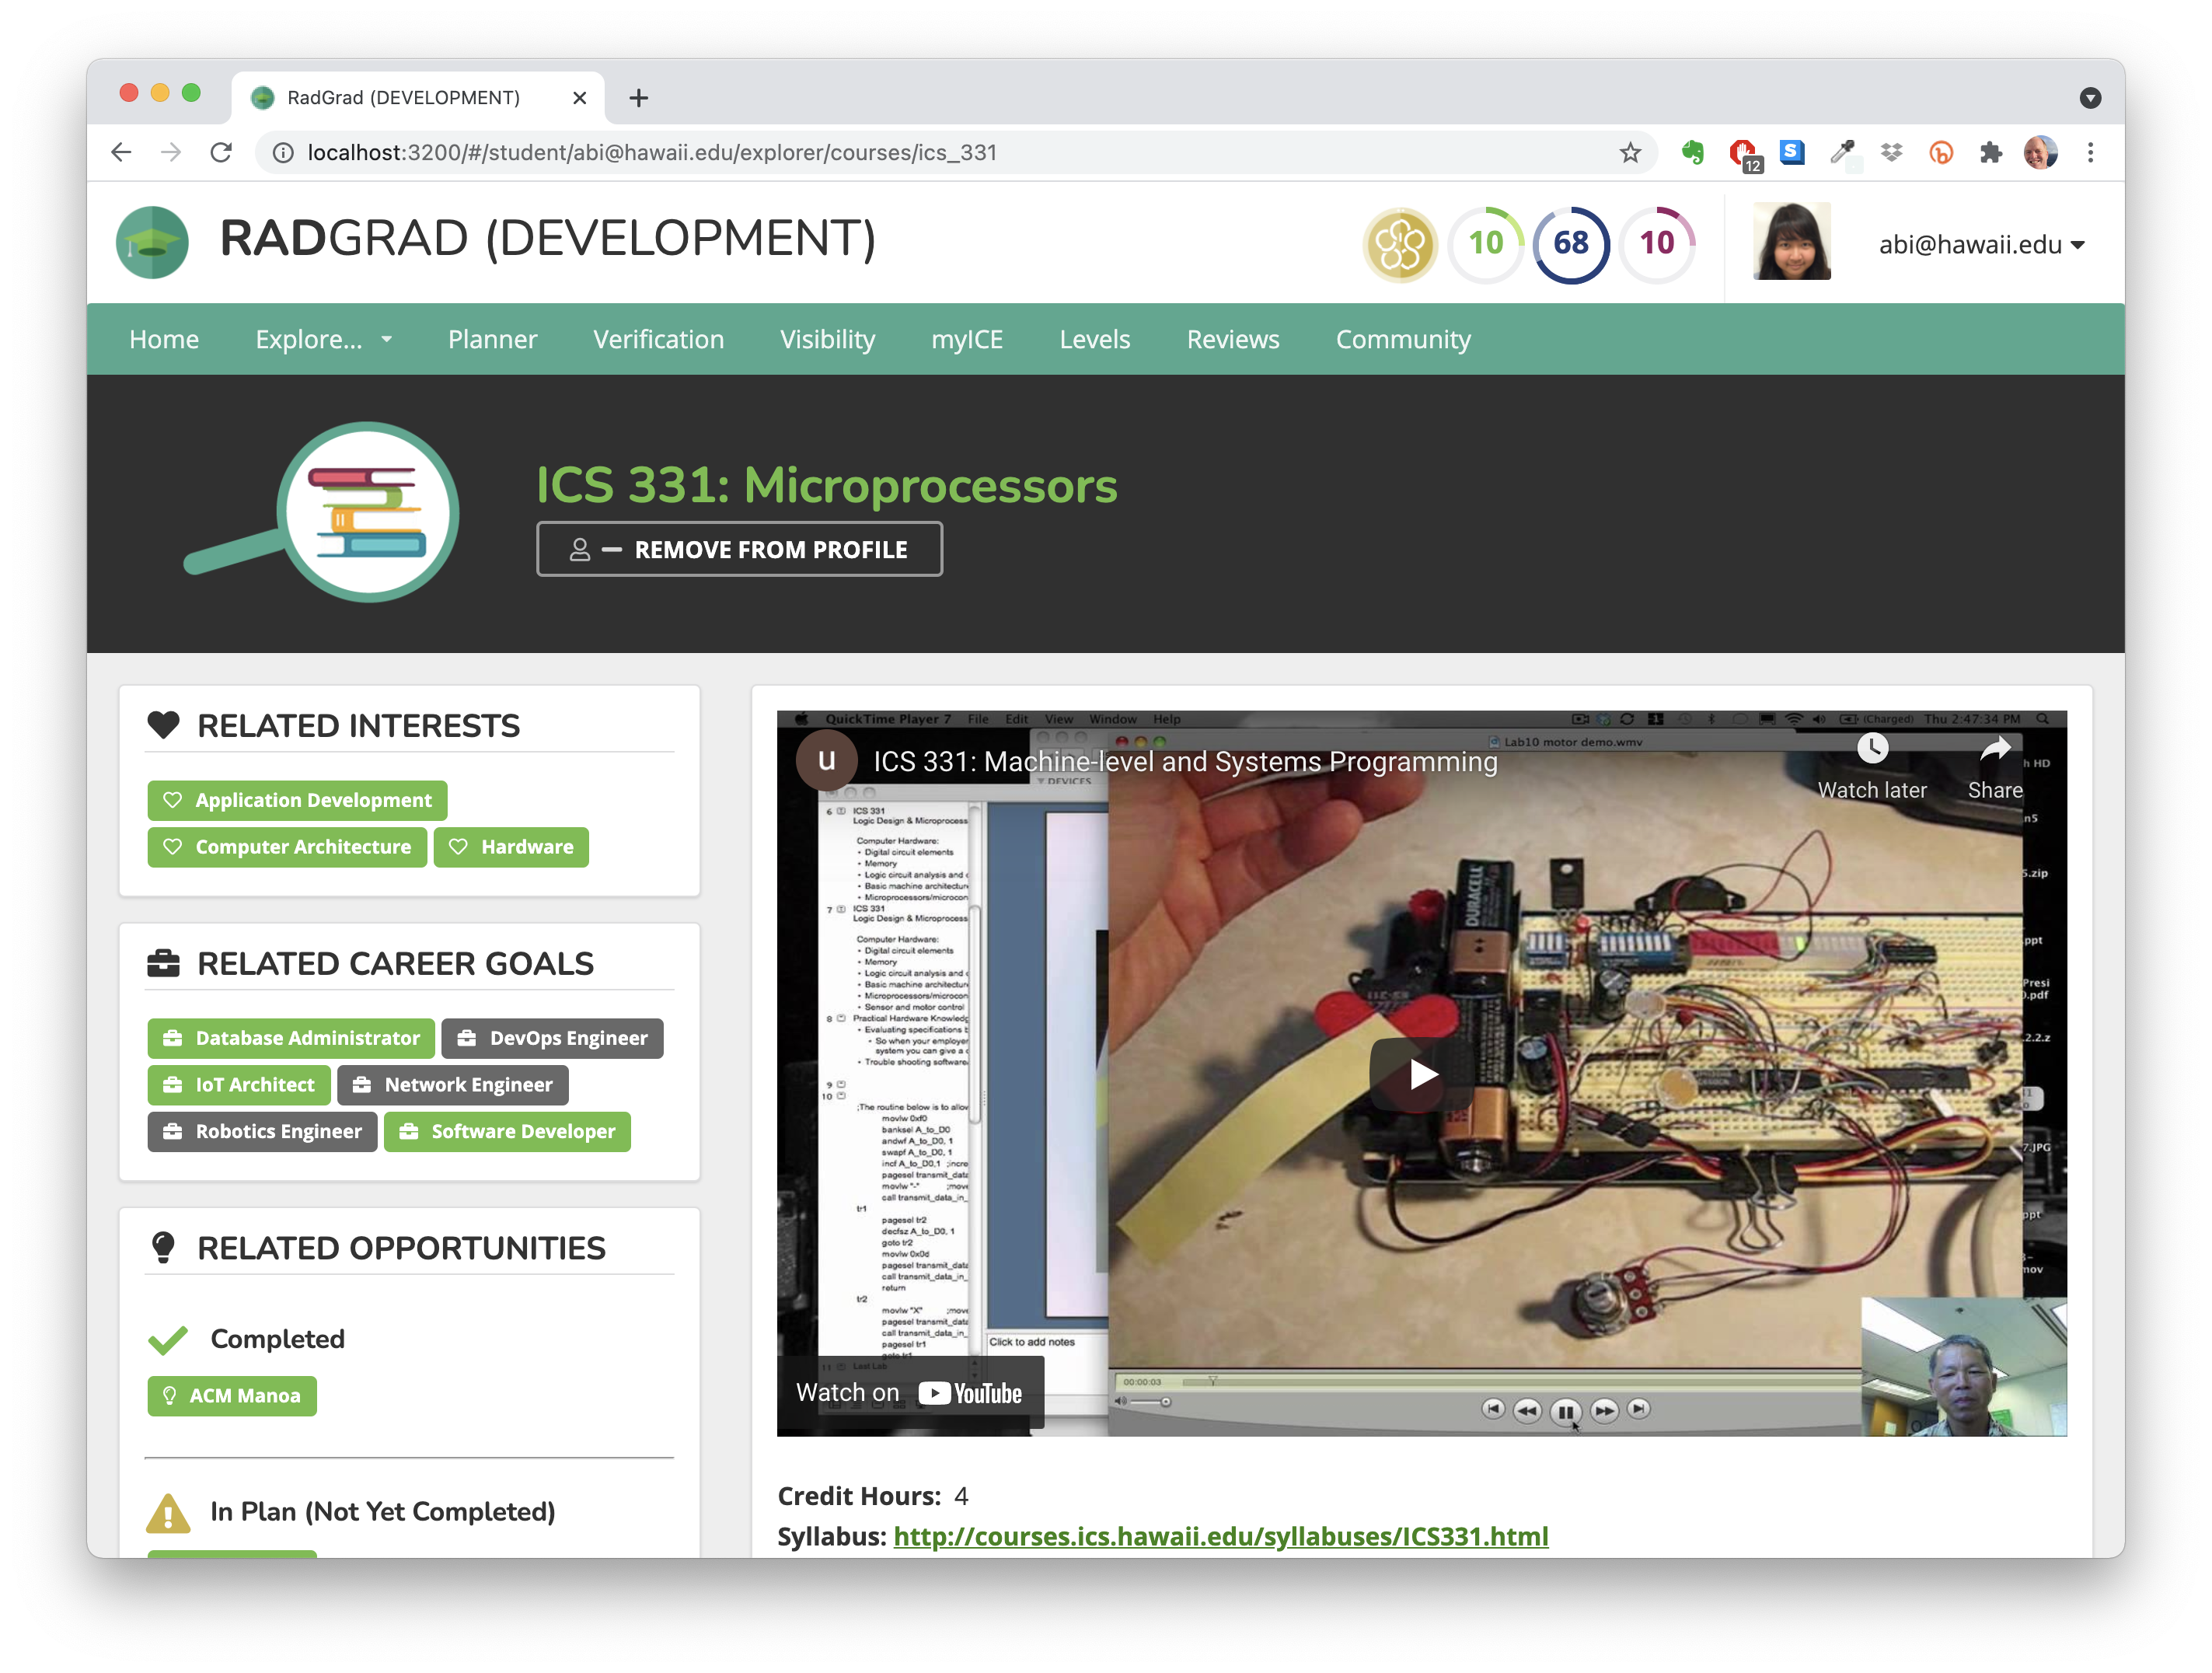Click the RadGrad graduation cap logo

point(152,242)
